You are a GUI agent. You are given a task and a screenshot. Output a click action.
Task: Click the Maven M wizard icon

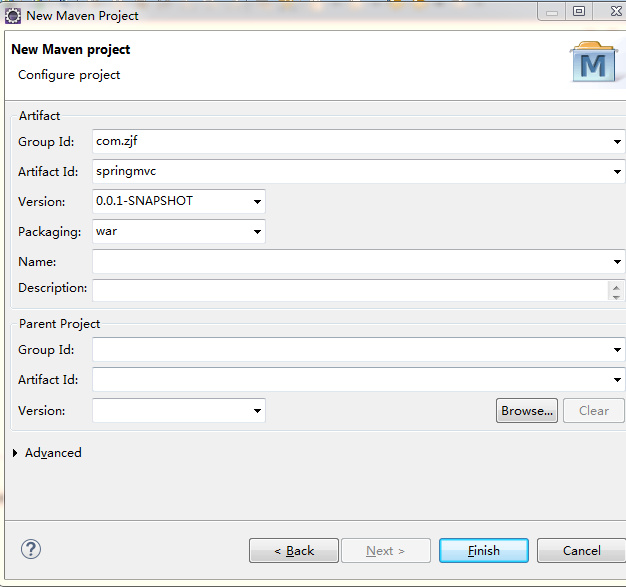pyautogui.click(x=594, y=62)
